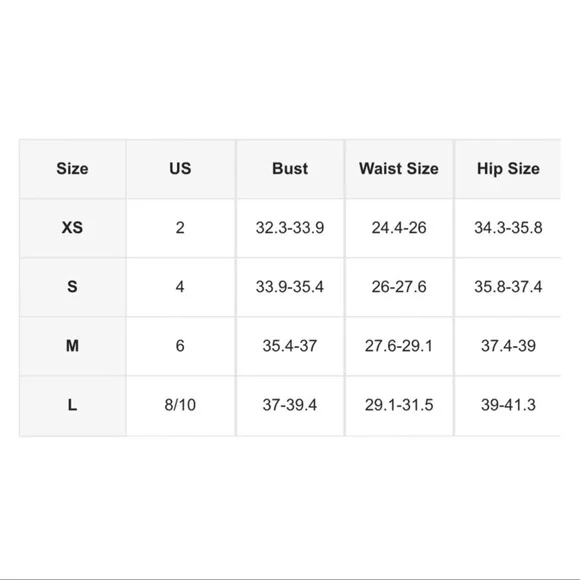Select the waist value 27.6-29.1
This screenshot has height=580, width=580.
(399, 346)
